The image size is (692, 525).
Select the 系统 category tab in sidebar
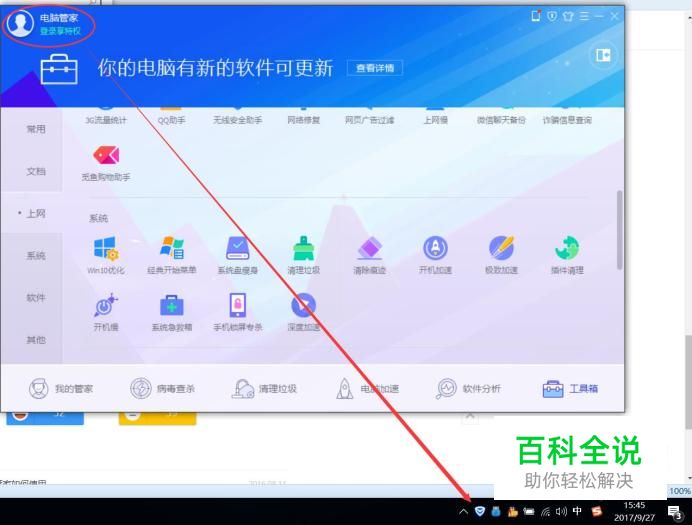click(x=36, y=255)
